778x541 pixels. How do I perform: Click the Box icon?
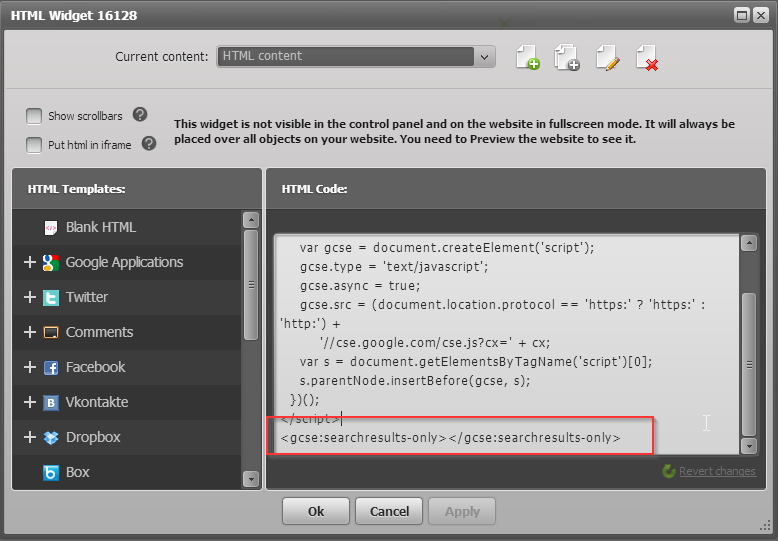pyautogui.click(x=51, y=472)
